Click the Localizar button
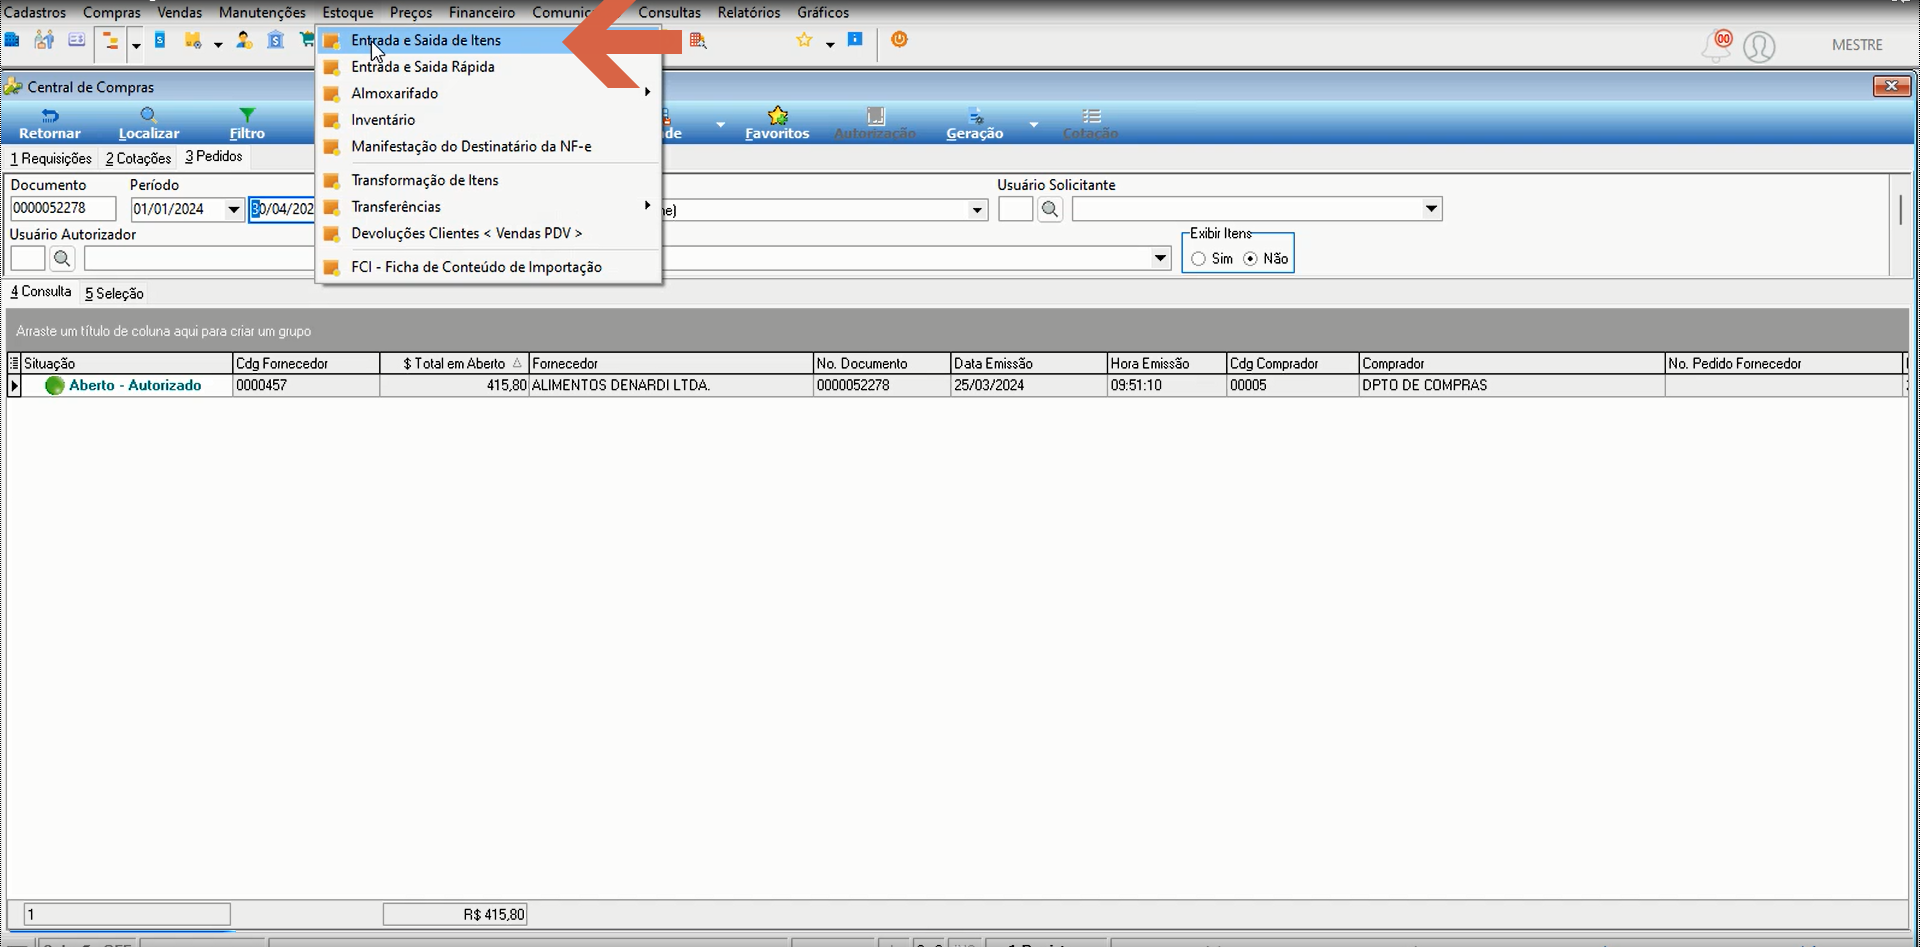The image size is (1920, 947). coord(149,123)
